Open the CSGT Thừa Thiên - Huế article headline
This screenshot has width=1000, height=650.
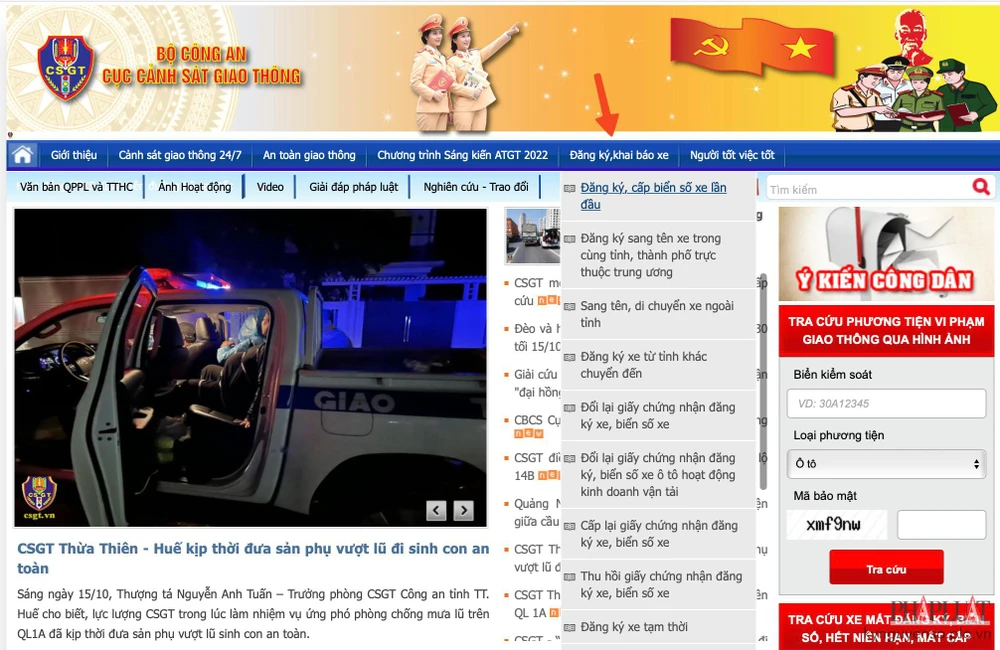253,558
